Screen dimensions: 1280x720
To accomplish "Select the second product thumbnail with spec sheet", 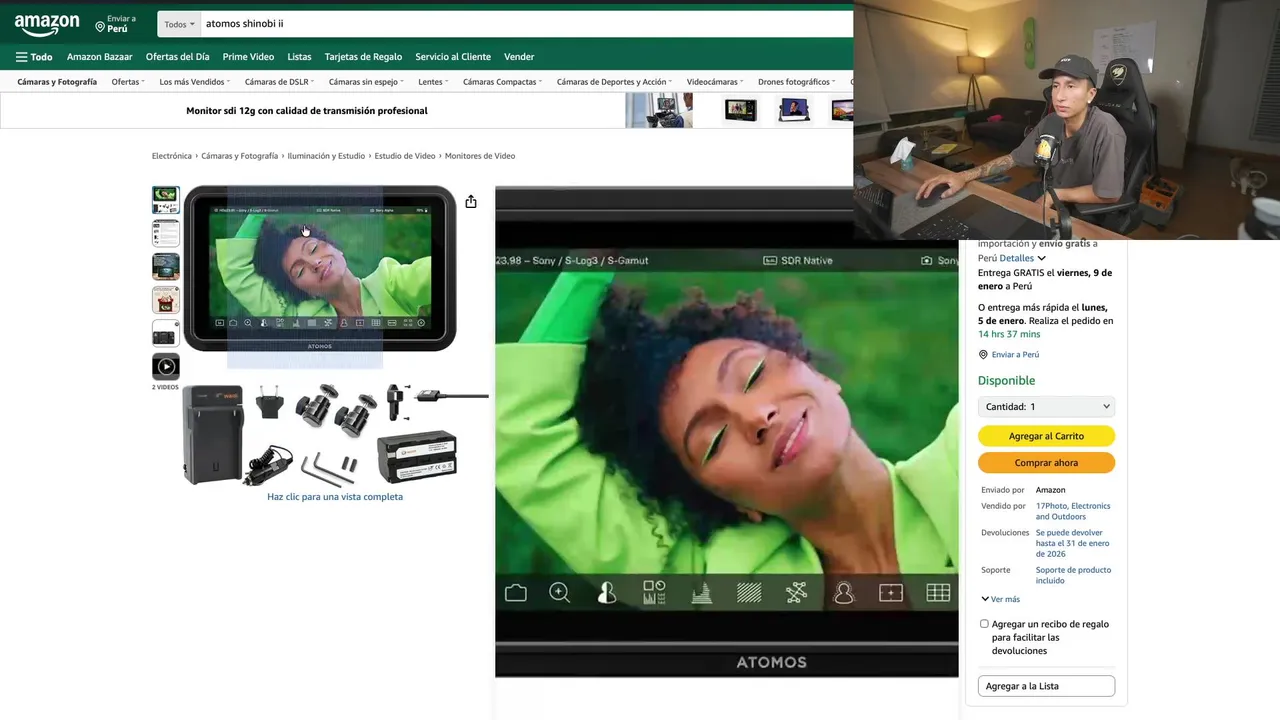I will pyautogui.click(x=166, y=233).
